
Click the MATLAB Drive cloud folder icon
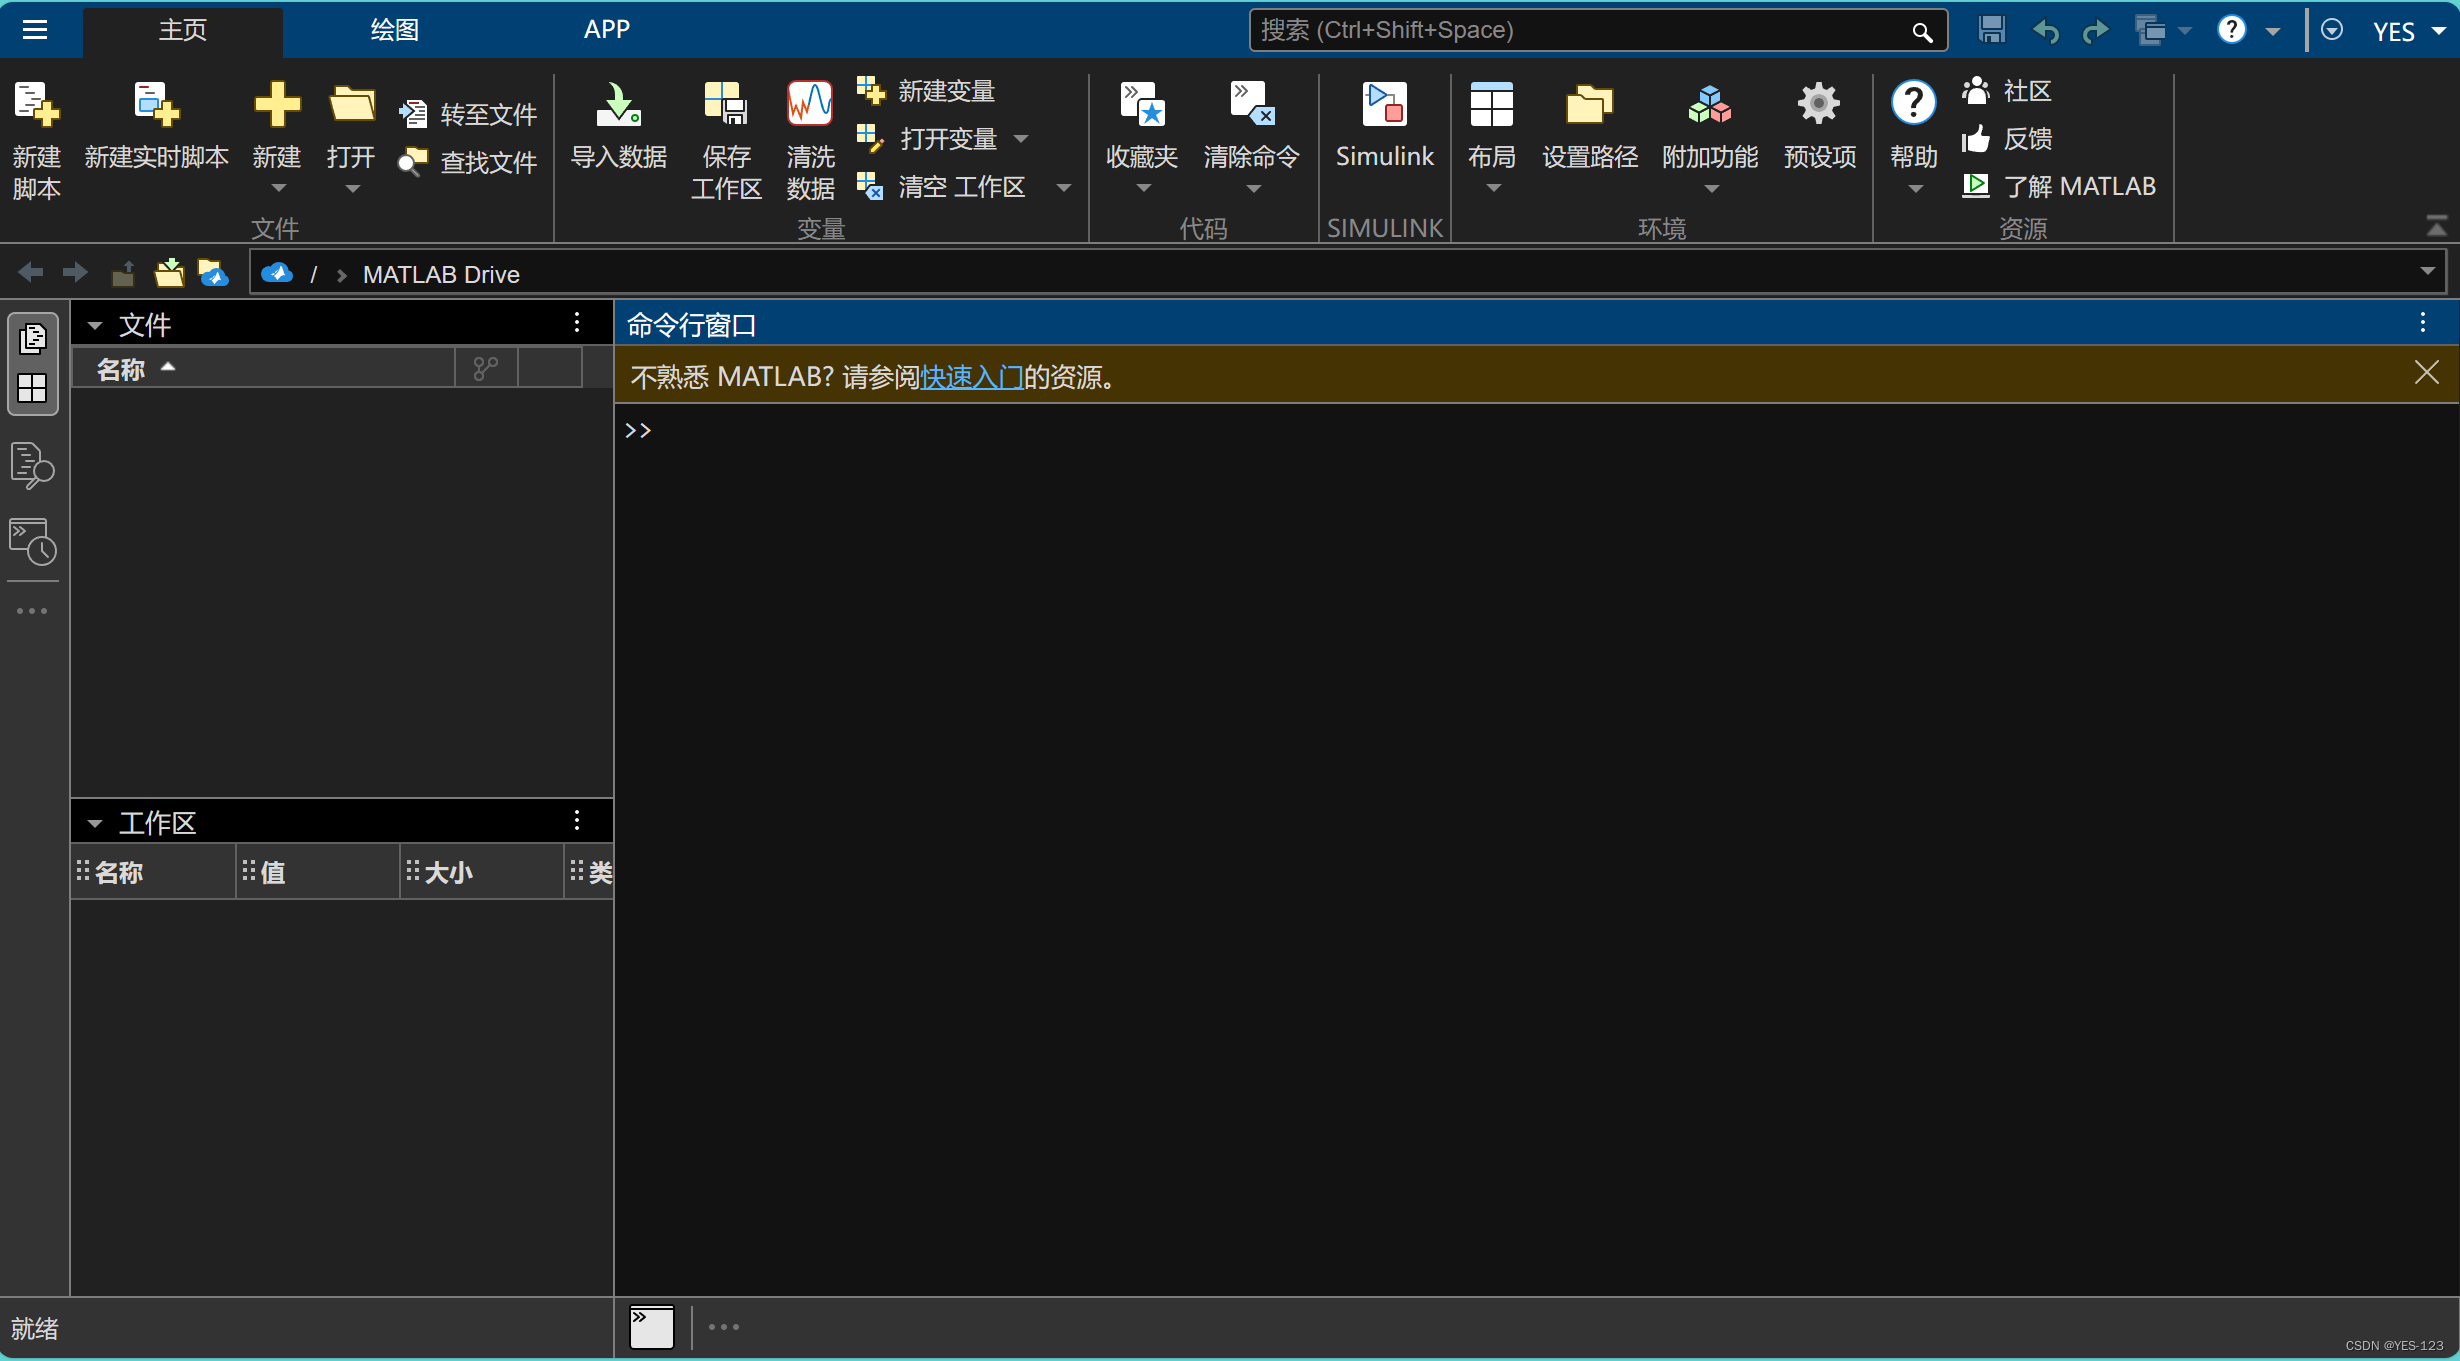(213, 272)
